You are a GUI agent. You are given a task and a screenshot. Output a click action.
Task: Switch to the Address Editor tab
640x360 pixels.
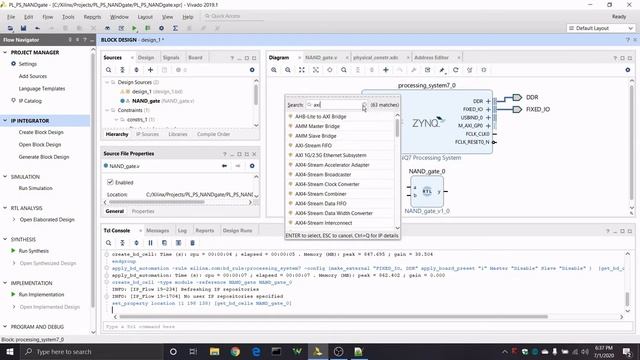point(431,58)
